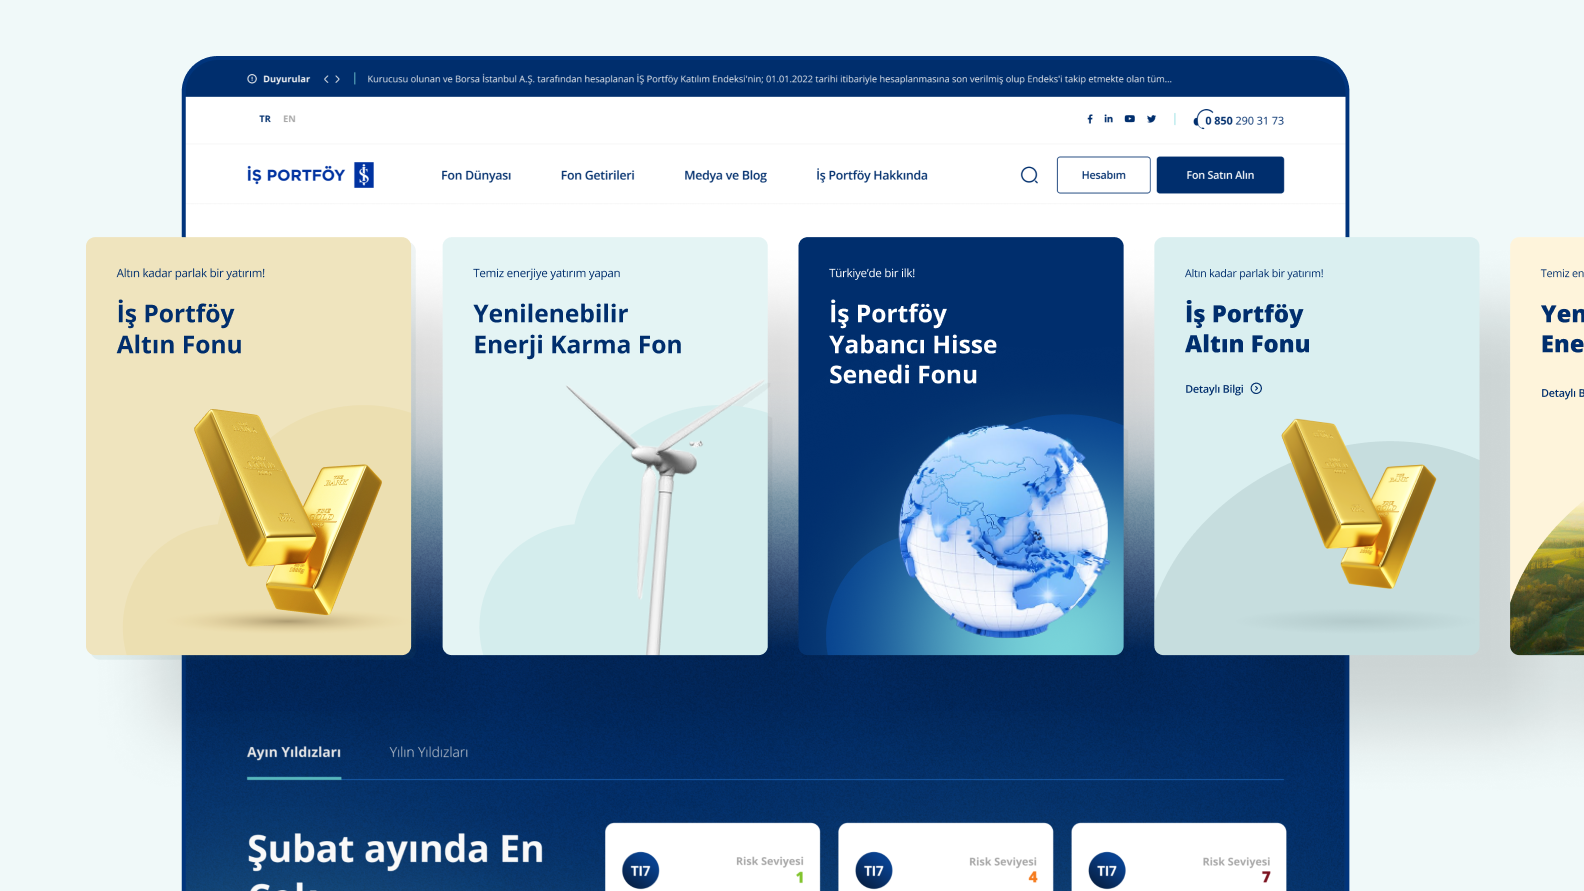
Task: Select the Yılın Yıldızları tab
Action: (428, 752)
